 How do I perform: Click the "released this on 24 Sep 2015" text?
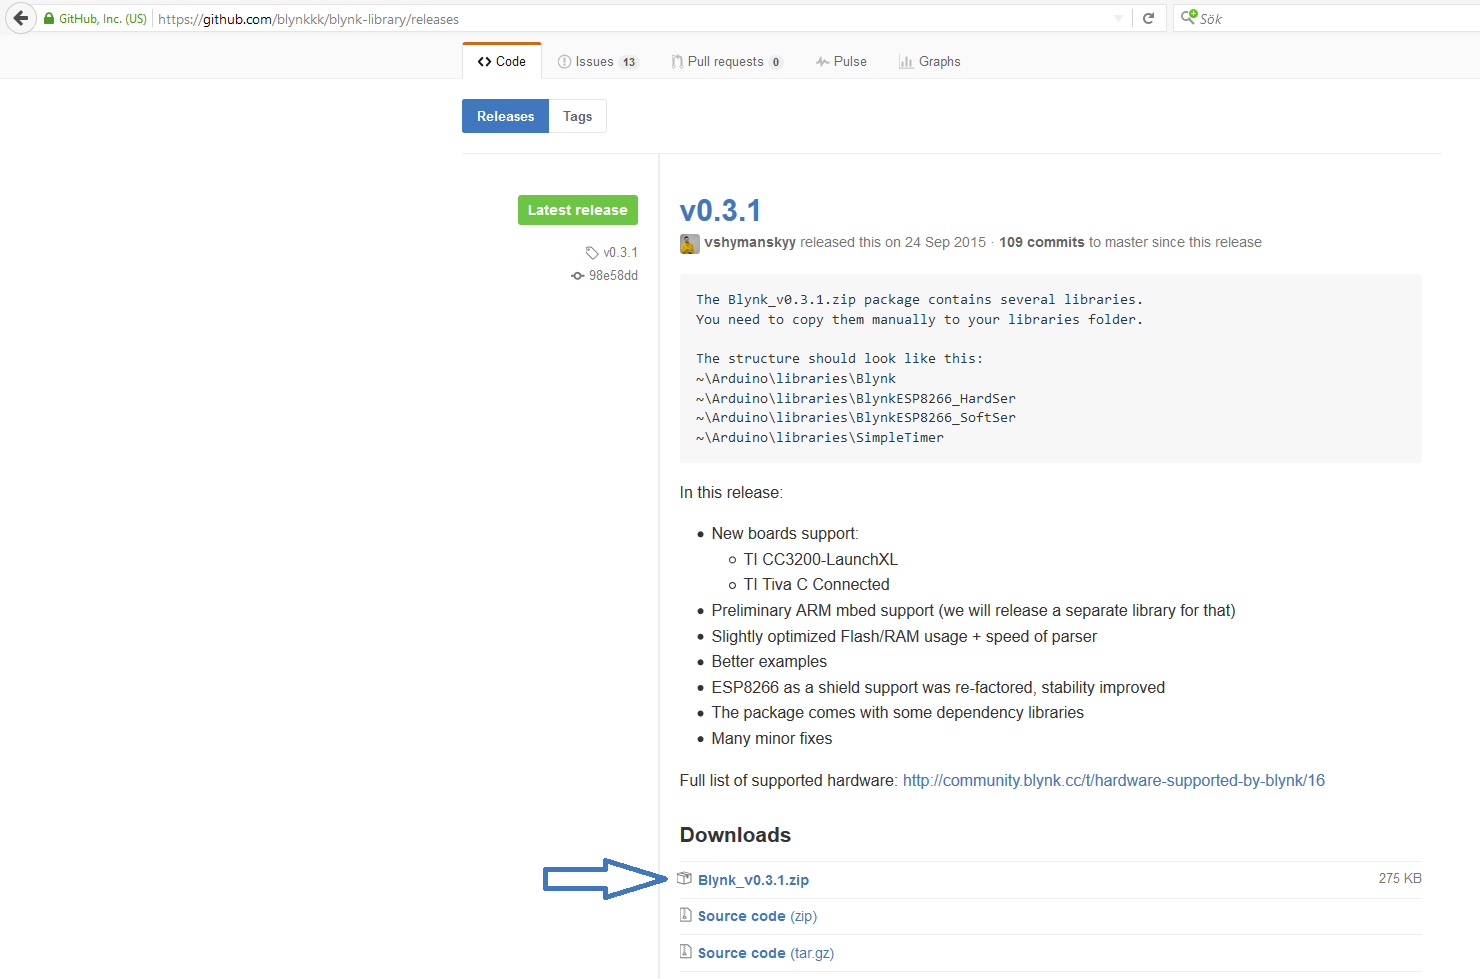pos(893,242)
